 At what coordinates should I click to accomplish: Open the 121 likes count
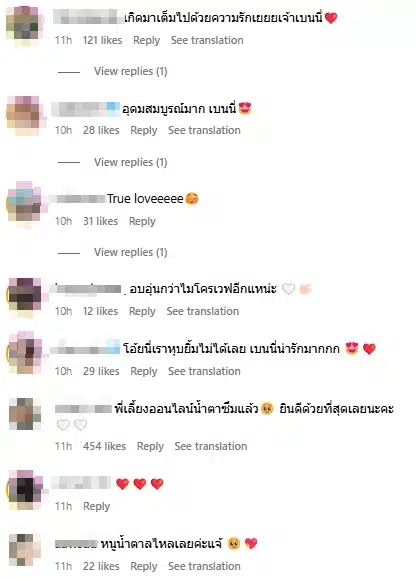102,40
